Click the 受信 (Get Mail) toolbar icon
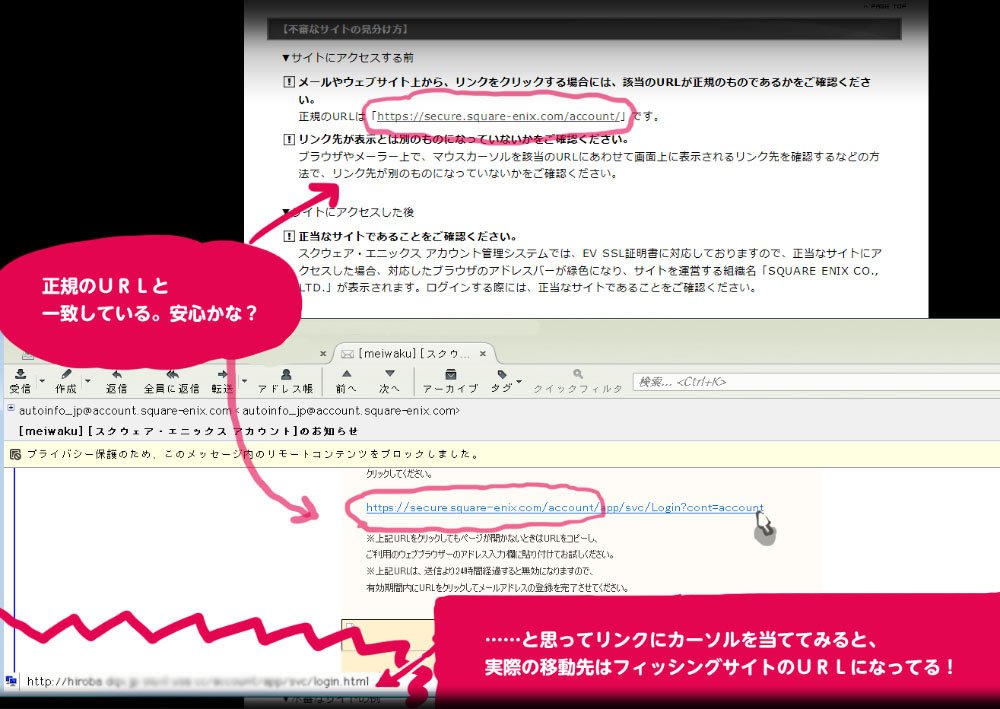Viewport: 1000px width, 709px height. [20, 381]
